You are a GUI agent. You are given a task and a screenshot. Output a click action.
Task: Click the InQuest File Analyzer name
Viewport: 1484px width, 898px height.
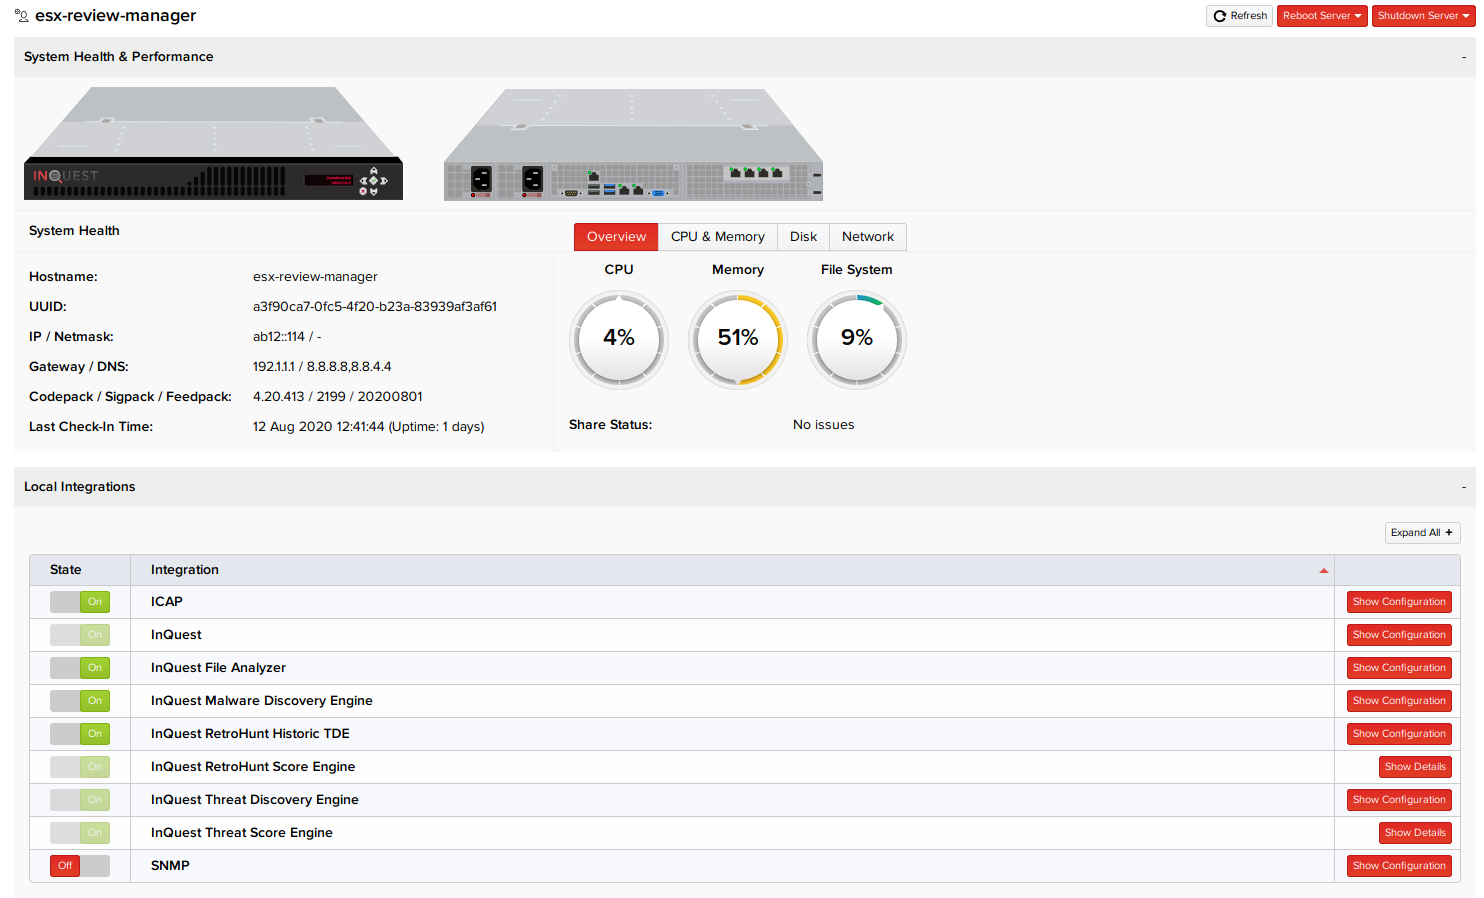tap(218, 668)
